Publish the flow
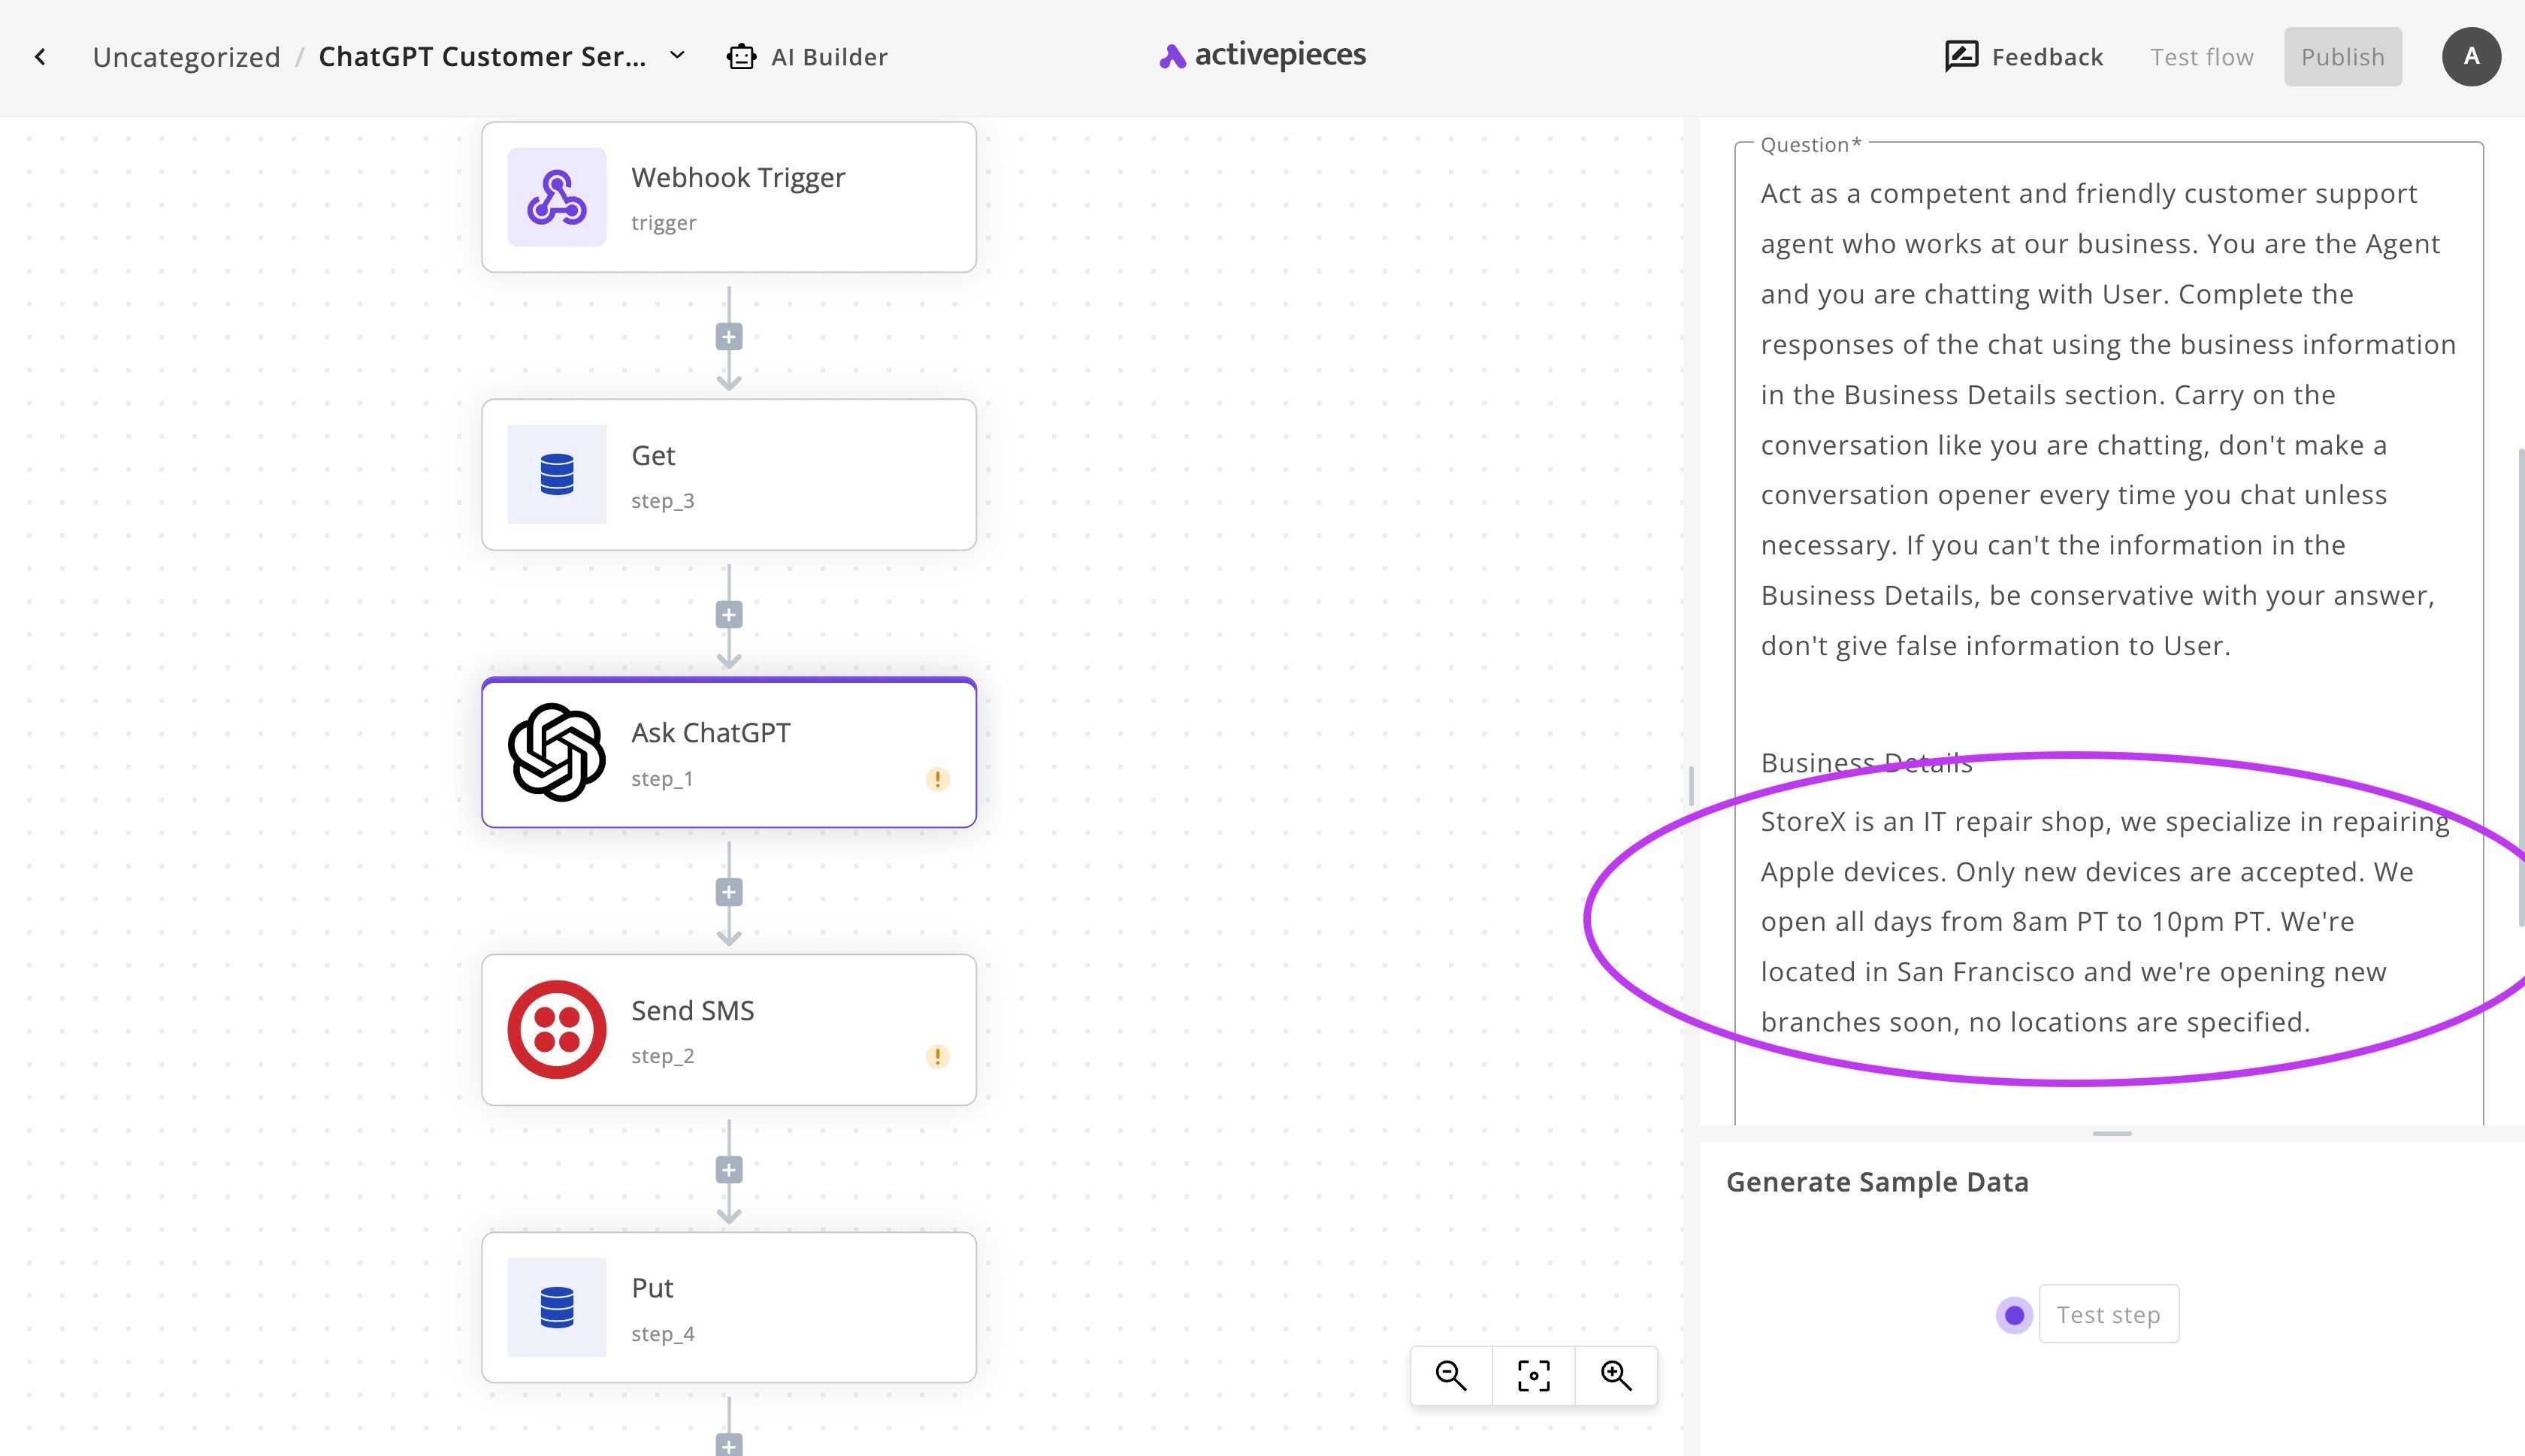 coord(2342,57)
